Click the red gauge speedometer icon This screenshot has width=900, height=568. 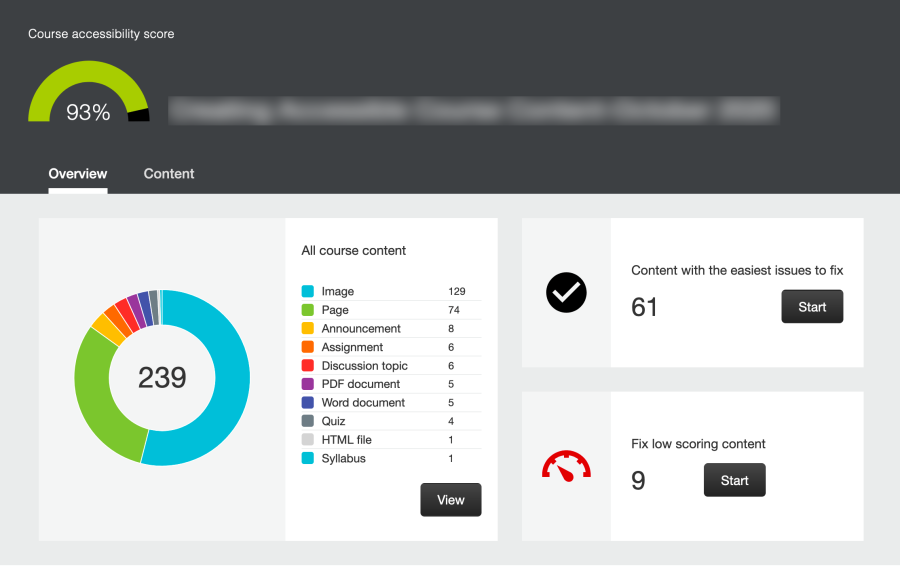[x=566, y=466]
